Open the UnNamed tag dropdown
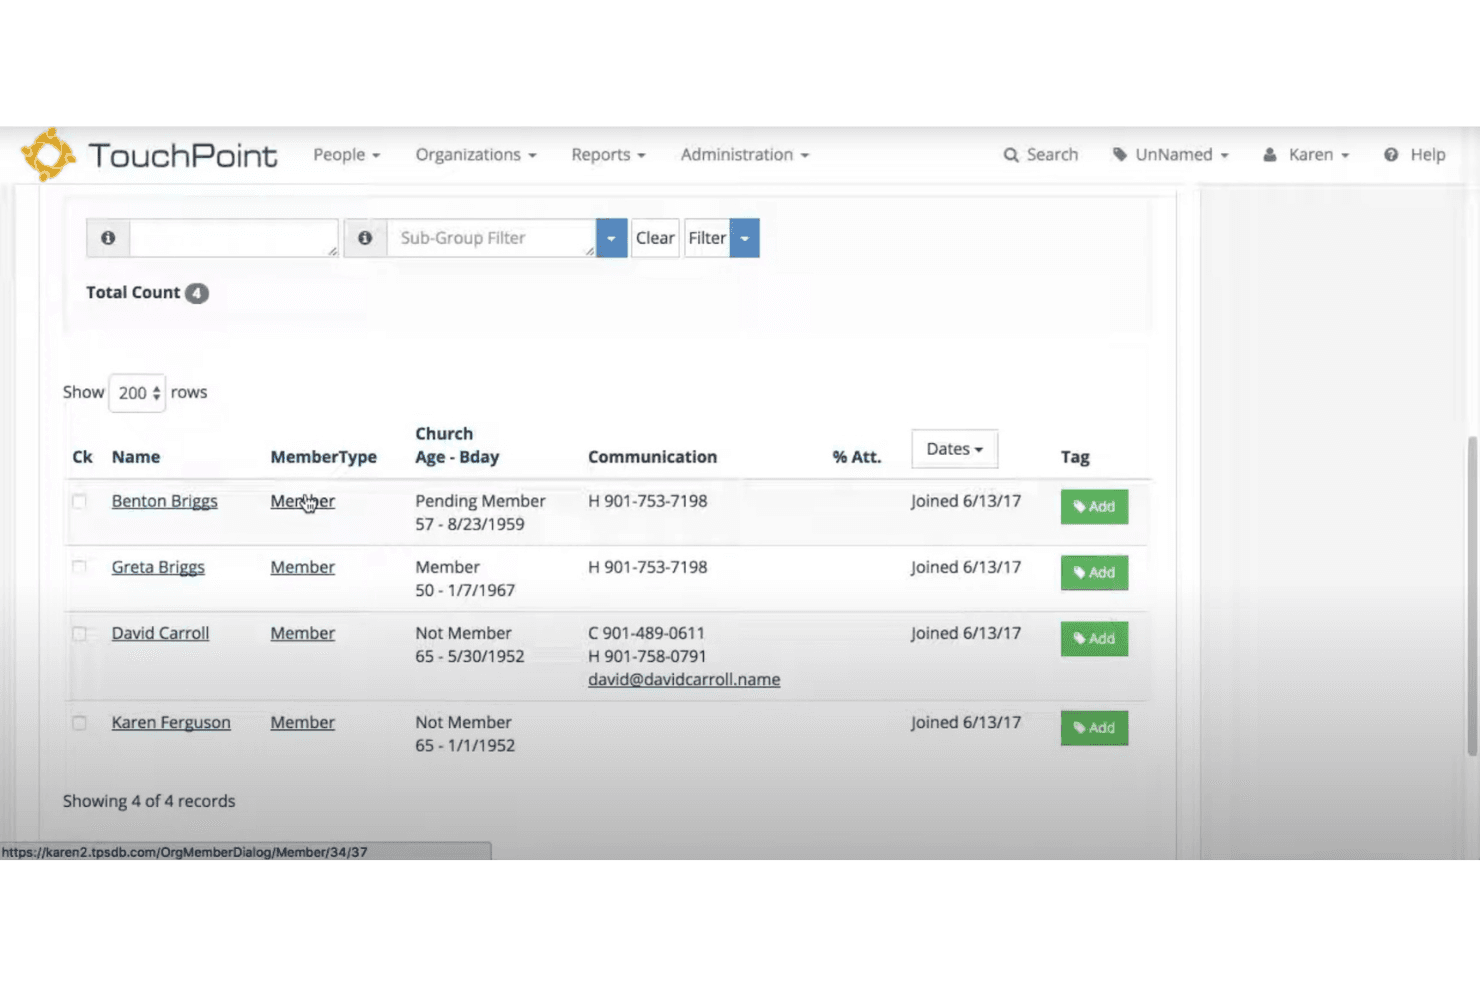The width and height of the screenshot is (1480, 987). [x=1170, y=155]
